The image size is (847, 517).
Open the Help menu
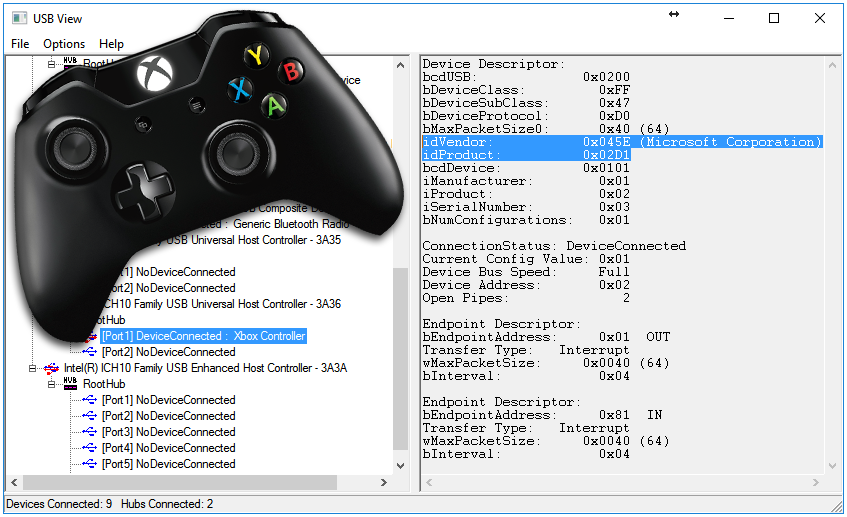coord(111,44)
